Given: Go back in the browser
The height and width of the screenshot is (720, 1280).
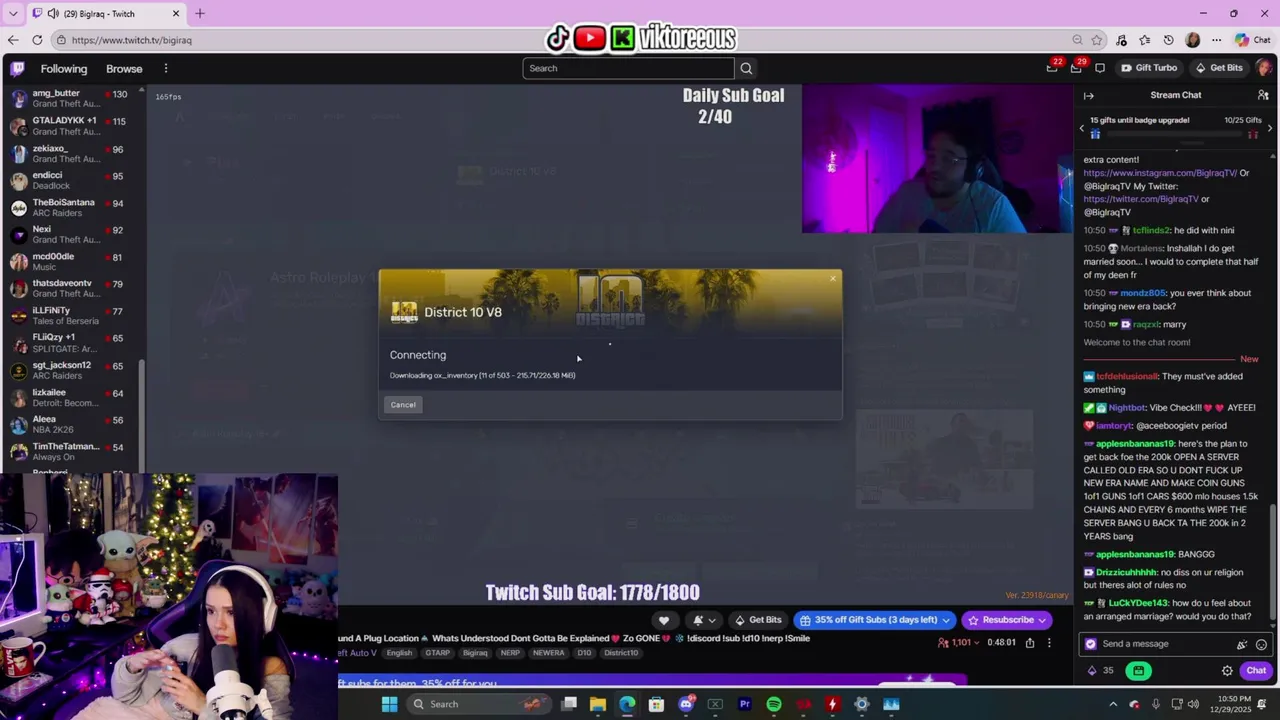Looking at the screenshot, I should [13, 40].
